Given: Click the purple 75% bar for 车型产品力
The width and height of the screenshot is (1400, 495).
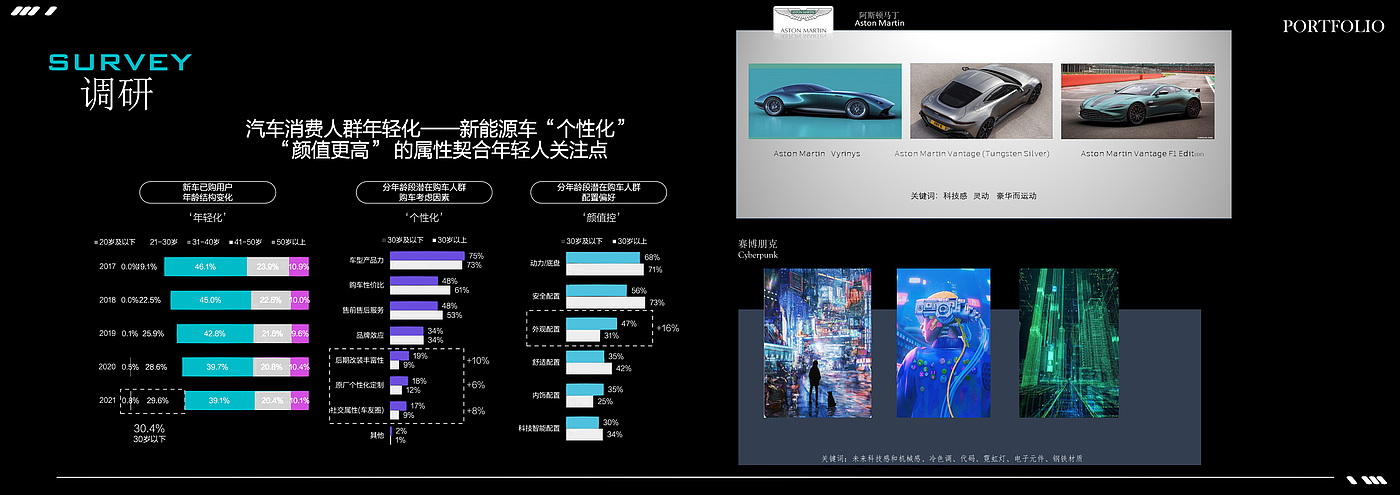Looking at the screenshot, I should pyautogui.click(x=427, y=256).
